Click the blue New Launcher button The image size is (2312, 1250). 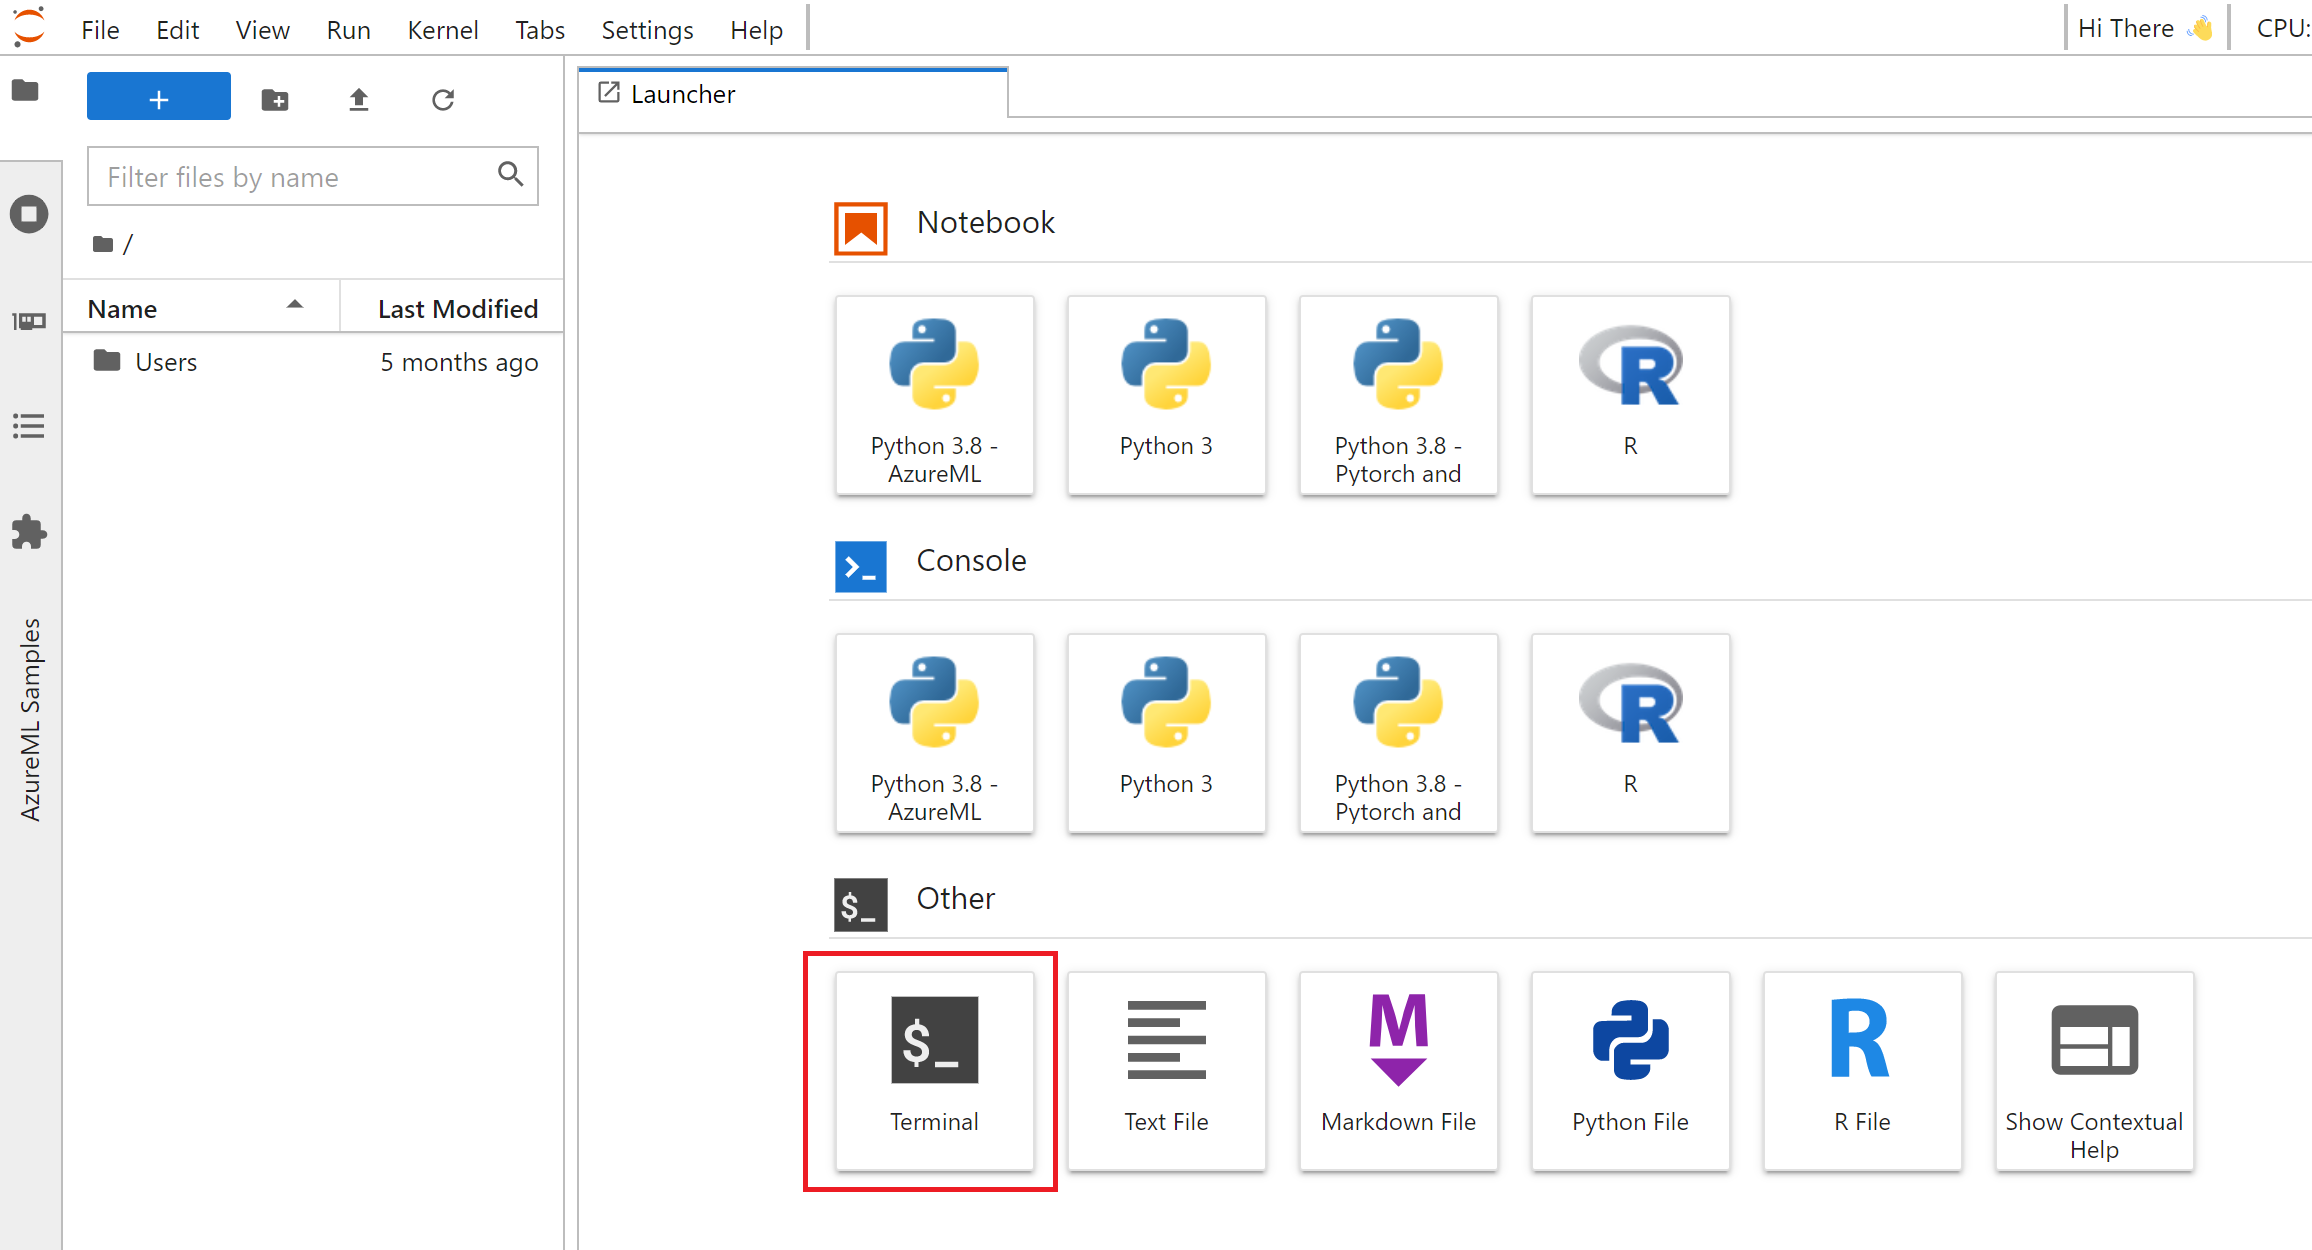tap(158, 97)
